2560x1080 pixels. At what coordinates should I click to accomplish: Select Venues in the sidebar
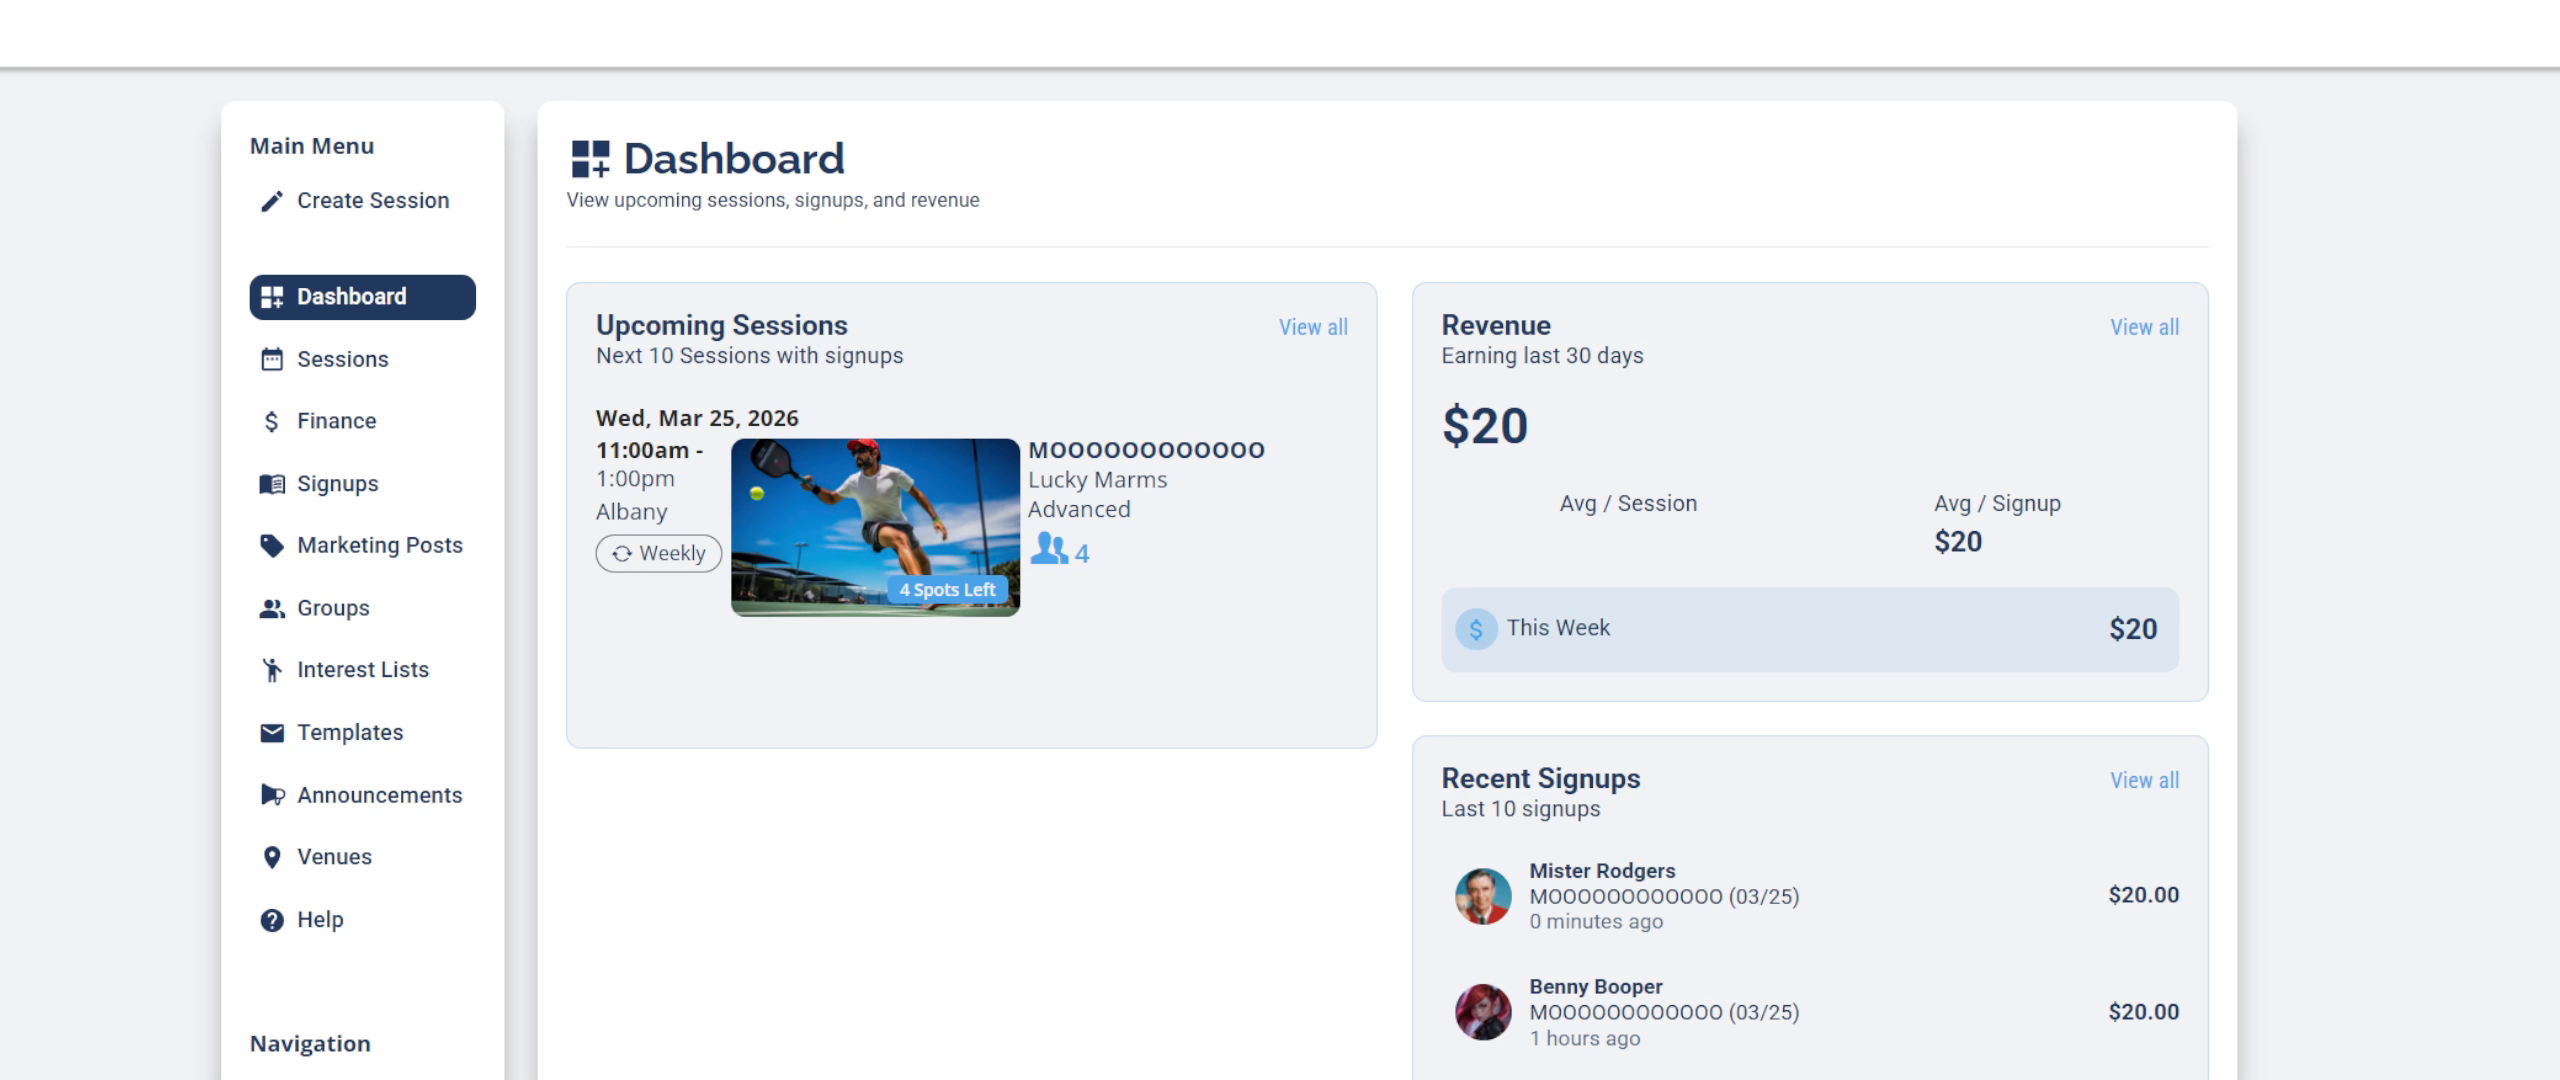[362, 857]
